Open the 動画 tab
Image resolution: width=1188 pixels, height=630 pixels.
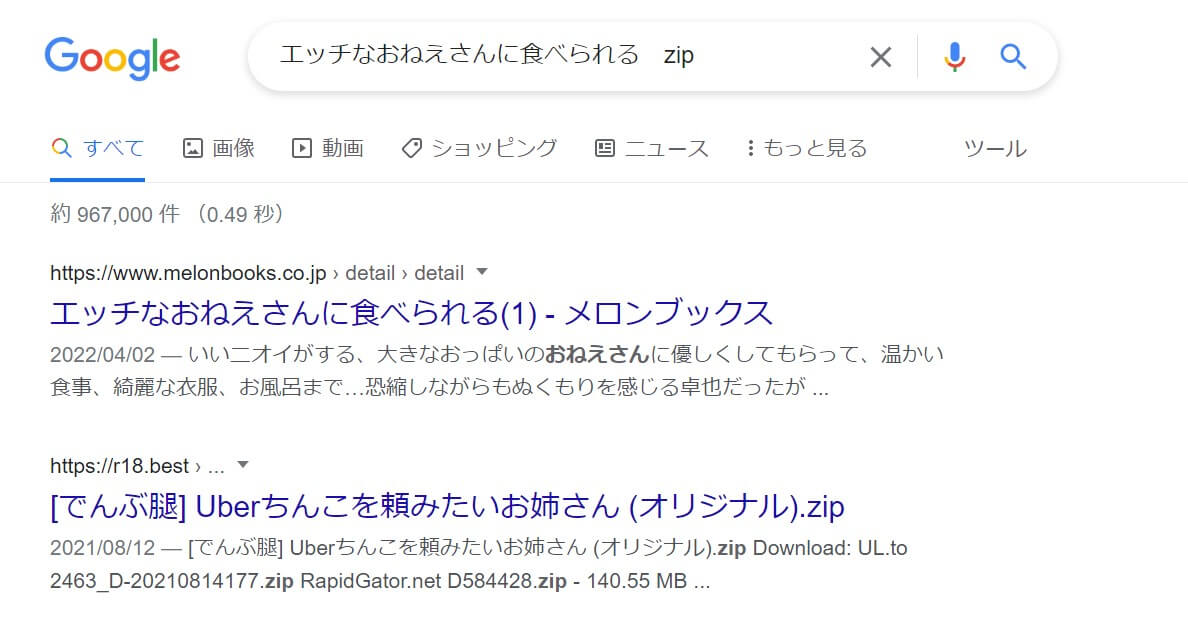point(328,148)
